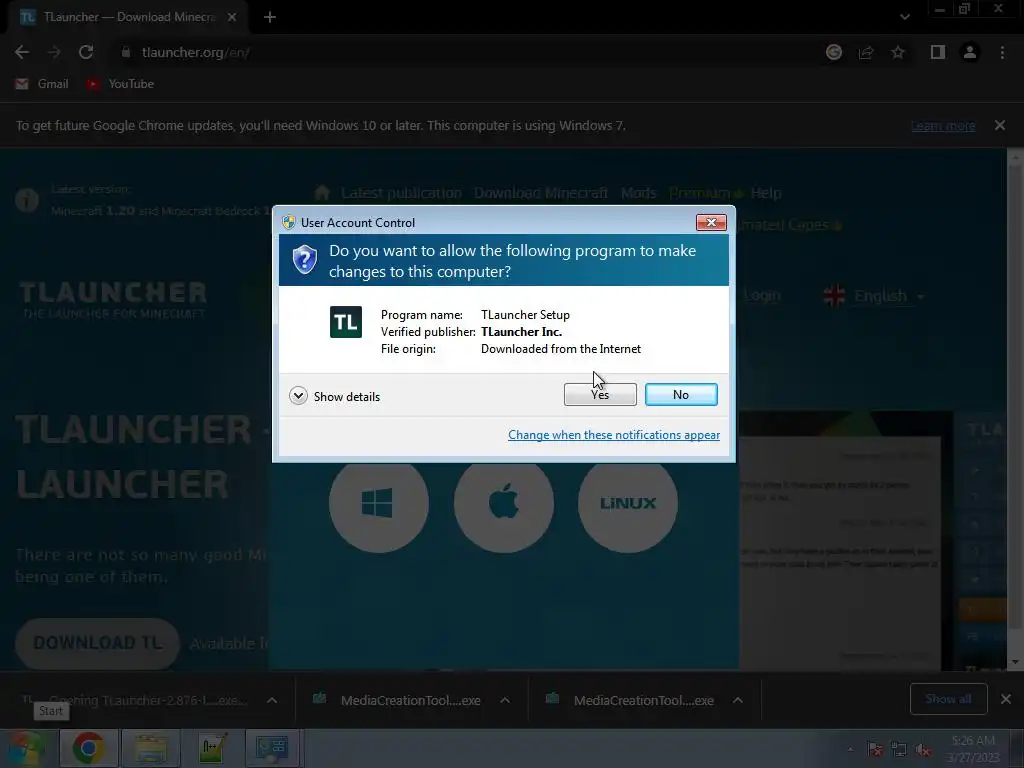Dismiss the Windows 7 update notice
The height and width of the screenshot is (768, 1024).
tap(1000, 125)
